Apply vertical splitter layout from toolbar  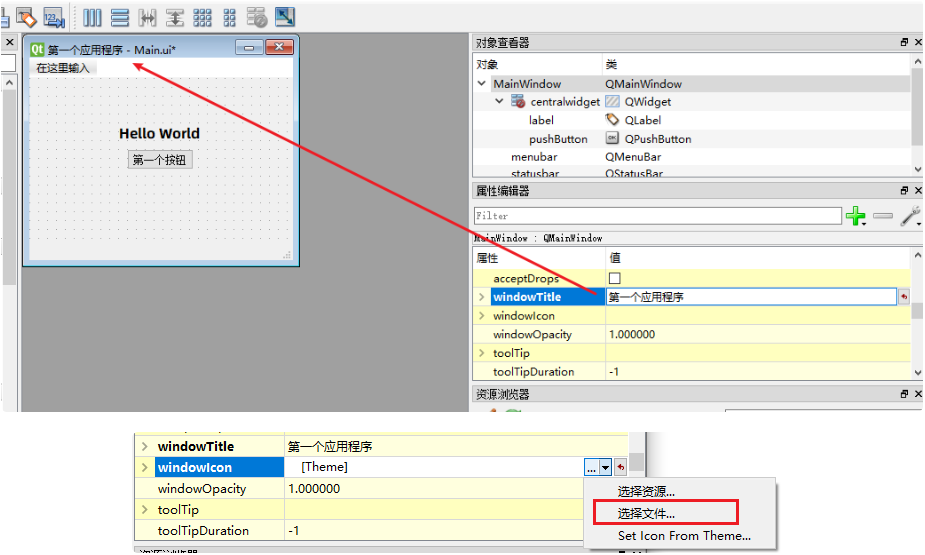(174, 17)
